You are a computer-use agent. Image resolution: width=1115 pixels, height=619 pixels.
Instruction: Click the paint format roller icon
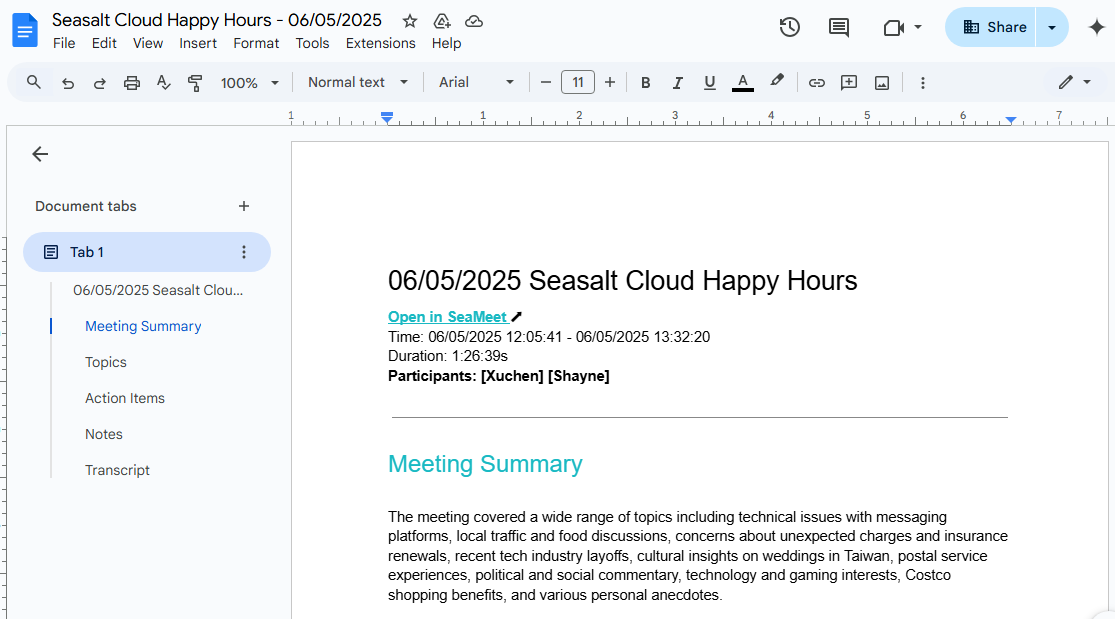click(x=195, y=83)
